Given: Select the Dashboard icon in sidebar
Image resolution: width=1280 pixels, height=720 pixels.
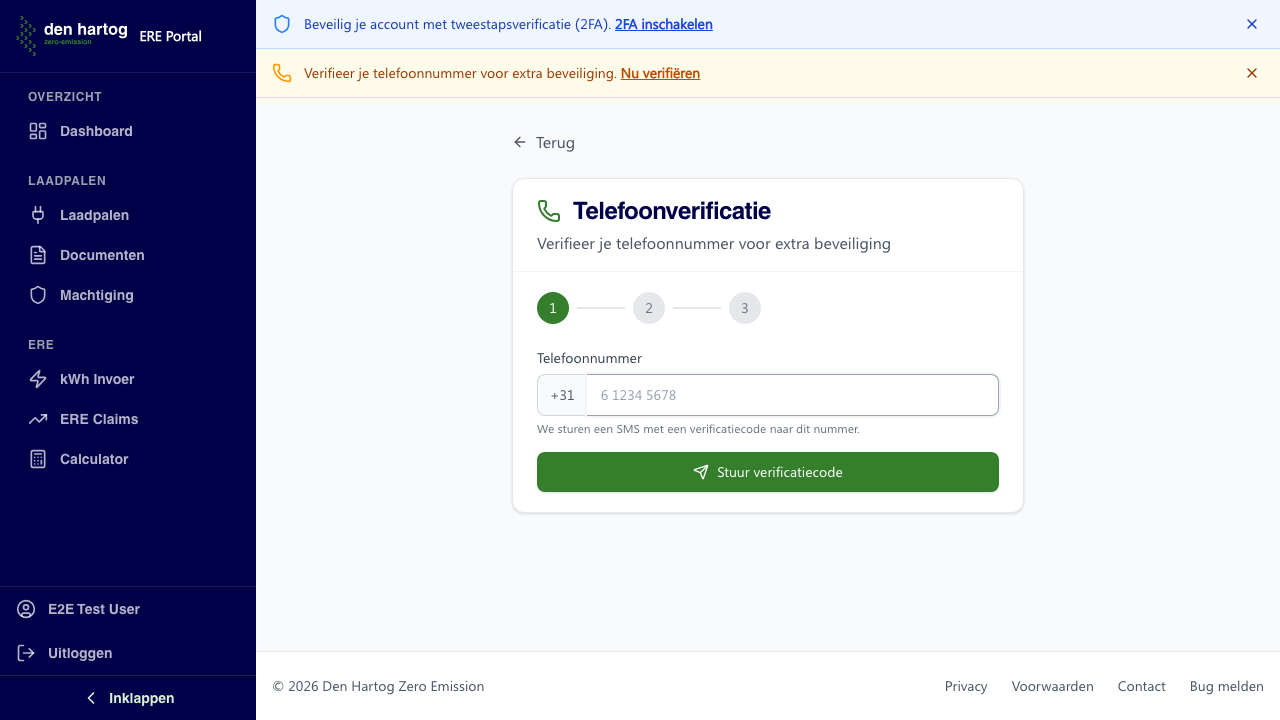Looking at the screenshot, I should [x=37, y=131].
